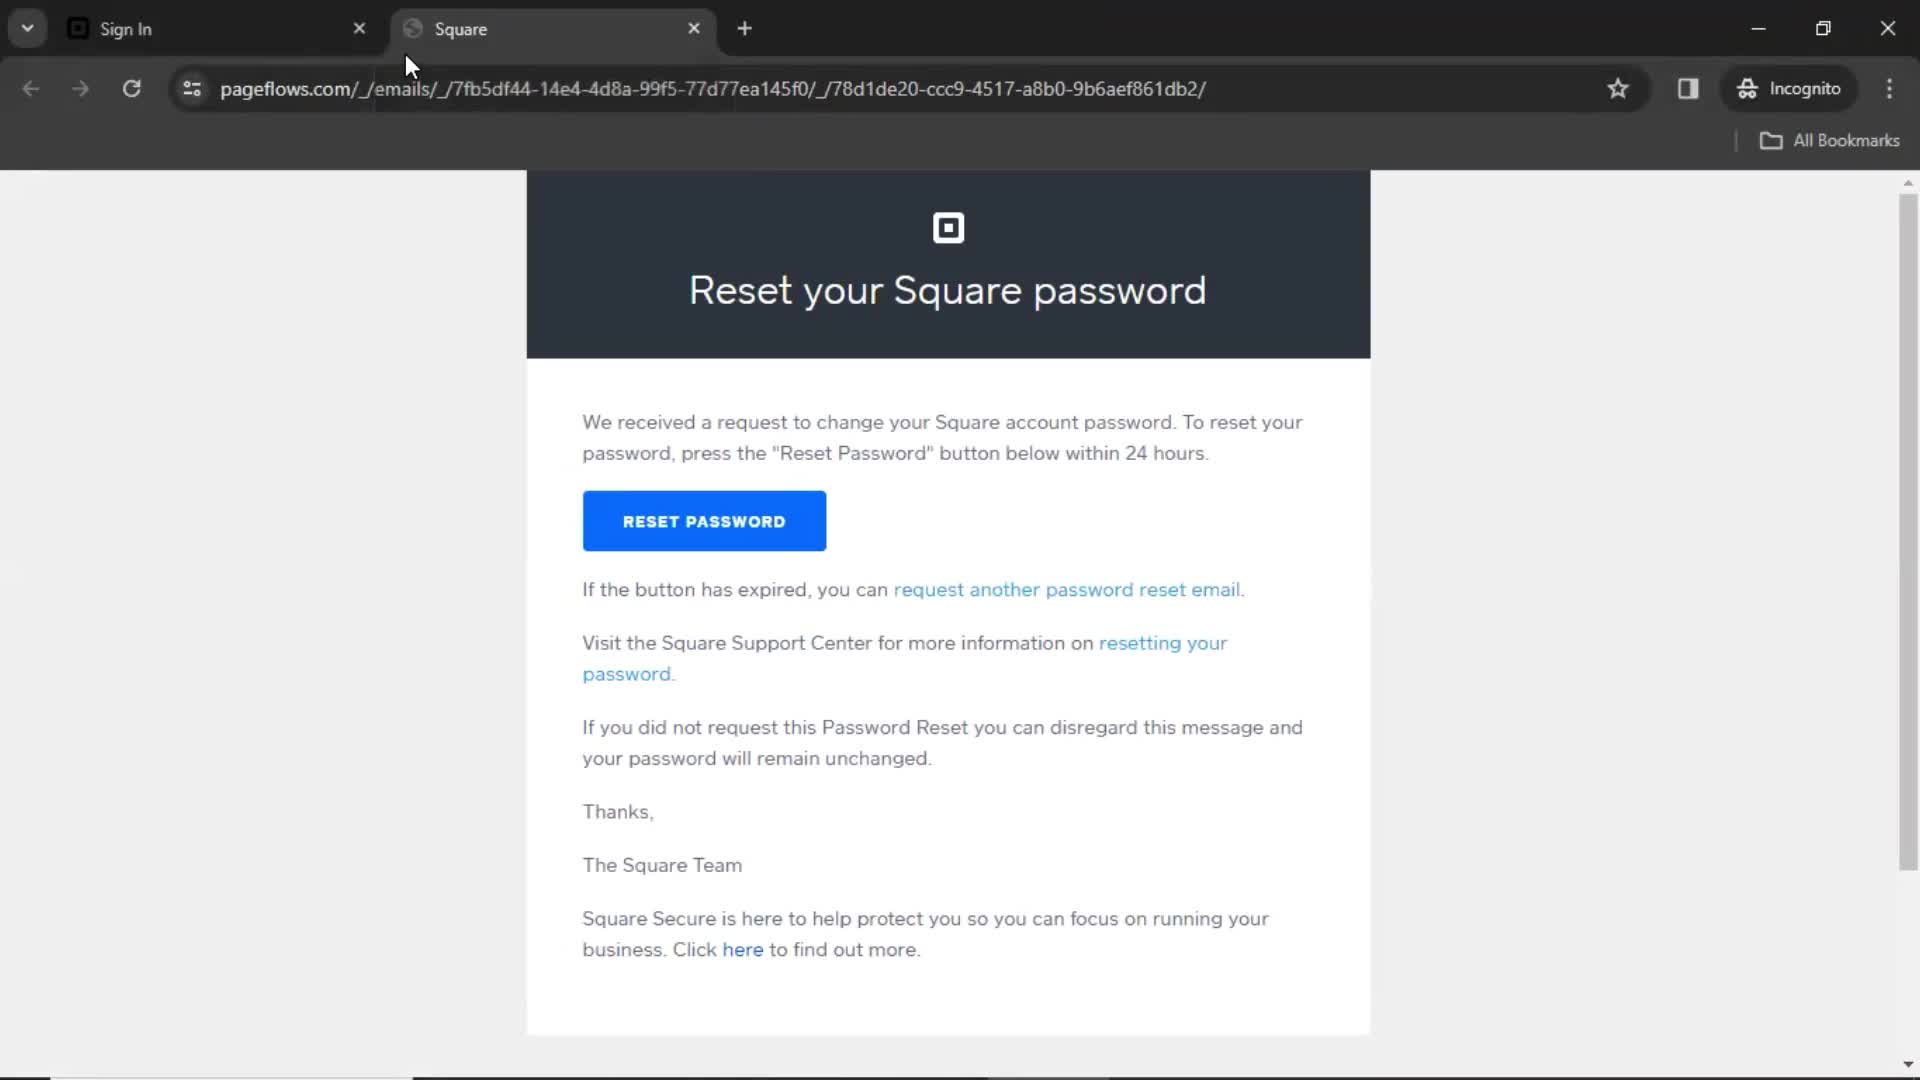Open the All Bookmarks folder
This screenshot has height=1080, width=1920.
1829,141
